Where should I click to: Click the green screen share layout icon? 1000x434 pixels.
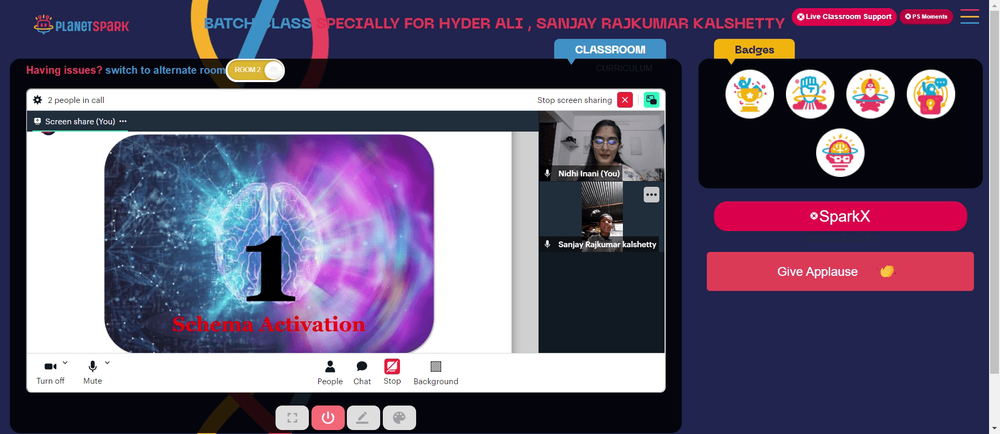pyautogui.click(x=651, y=100)
